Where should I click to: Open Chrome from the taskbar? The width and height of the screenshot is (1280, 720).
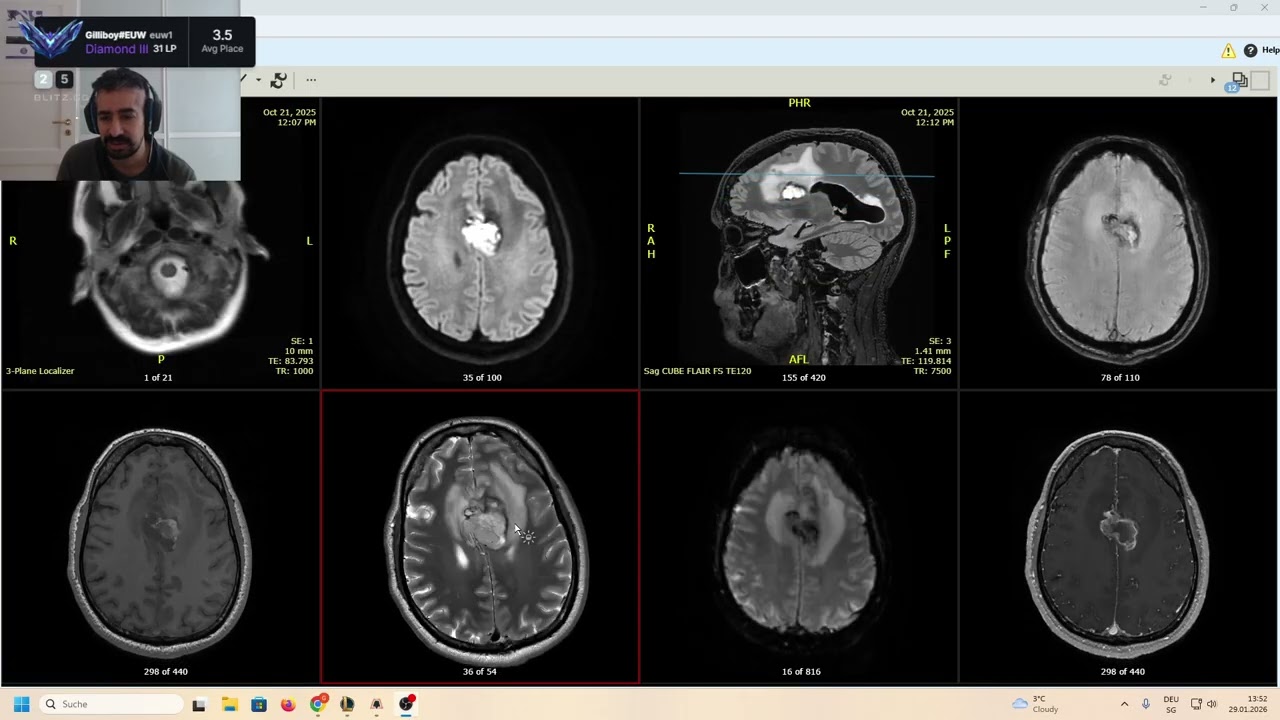(318, 704)
